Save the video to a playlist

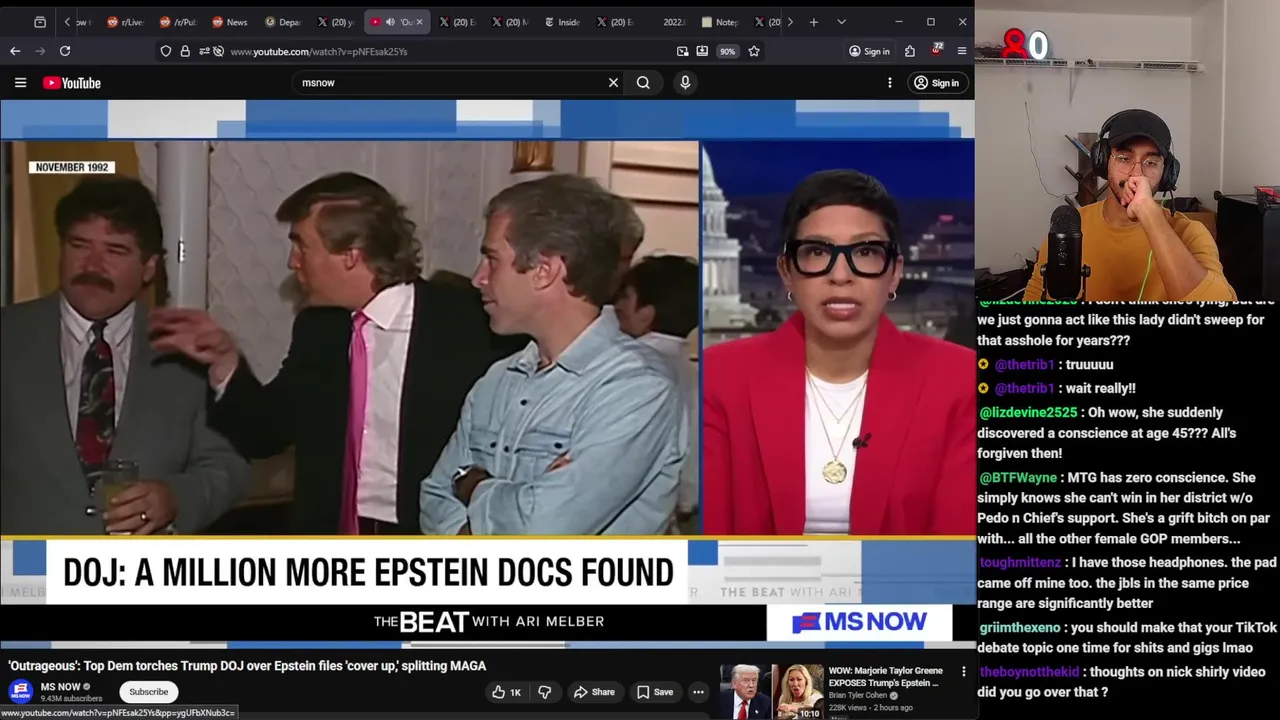pos(655,692)
